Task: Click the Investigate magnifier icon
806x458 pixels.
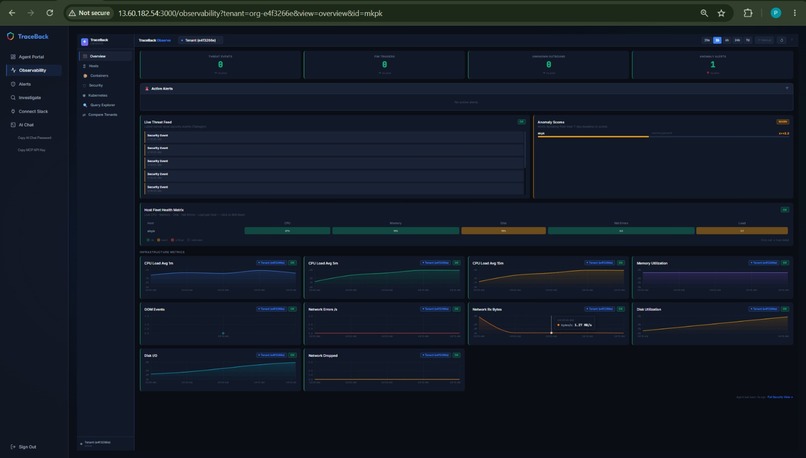Action: pyautogui.click(x=13, y=97)
